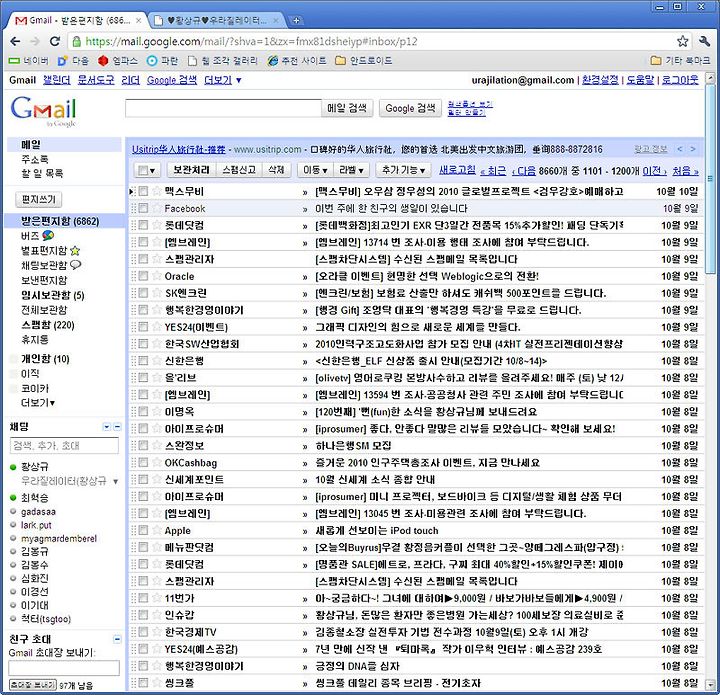Click the Gmail logo

coord(44,111)
